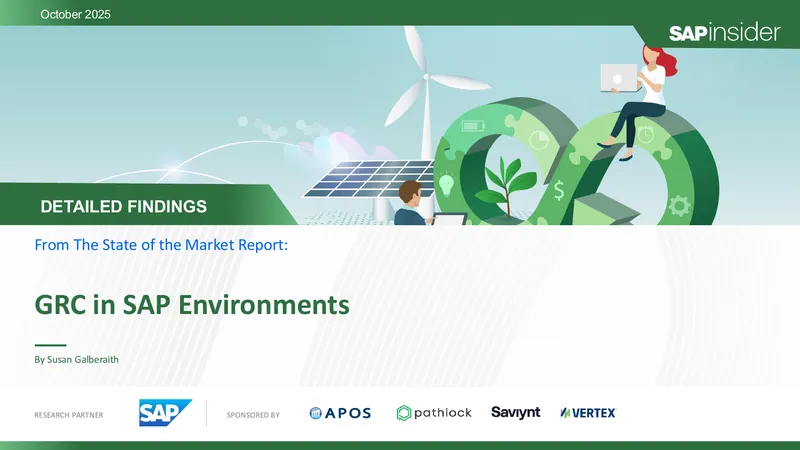Click the DETAILED FINDINGS banner text
The image size is (800, 450).
point(123,207)
